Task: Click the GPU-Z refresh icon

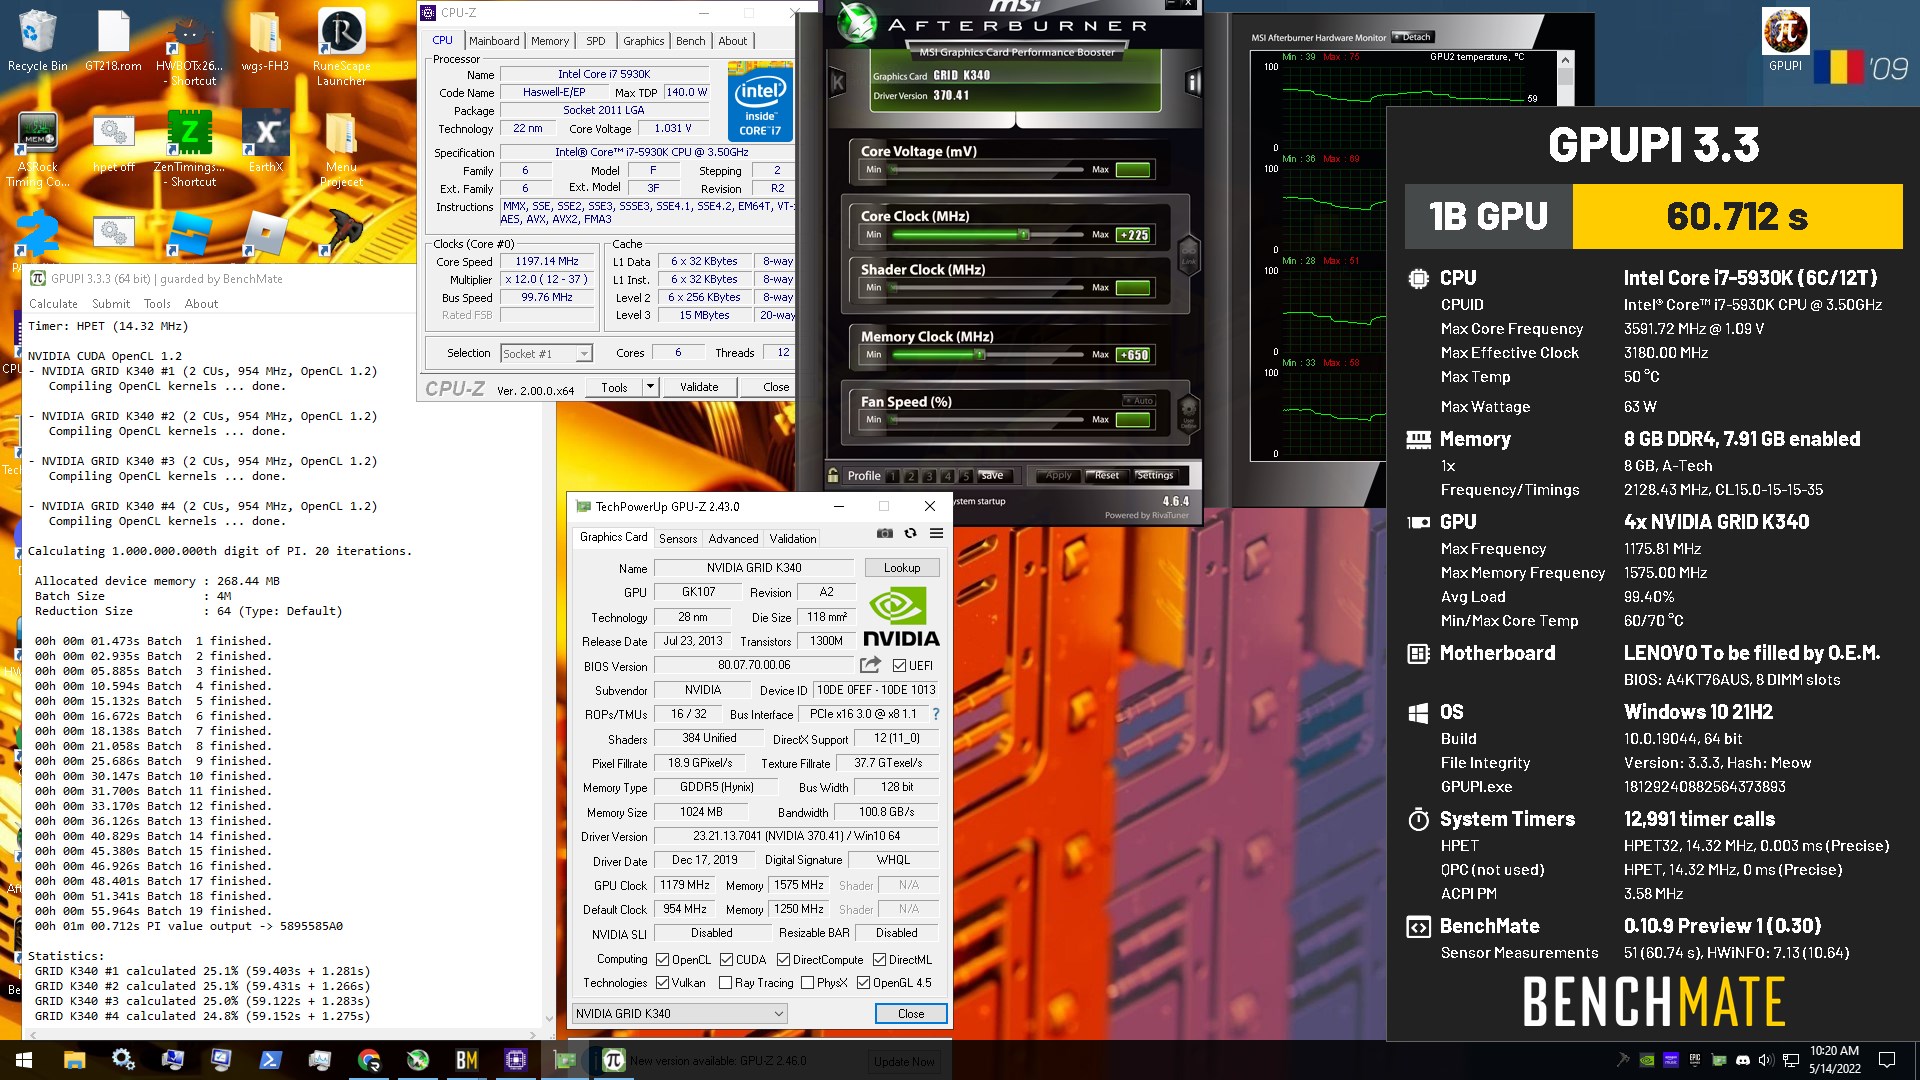Action: click(x=910, y=533)
